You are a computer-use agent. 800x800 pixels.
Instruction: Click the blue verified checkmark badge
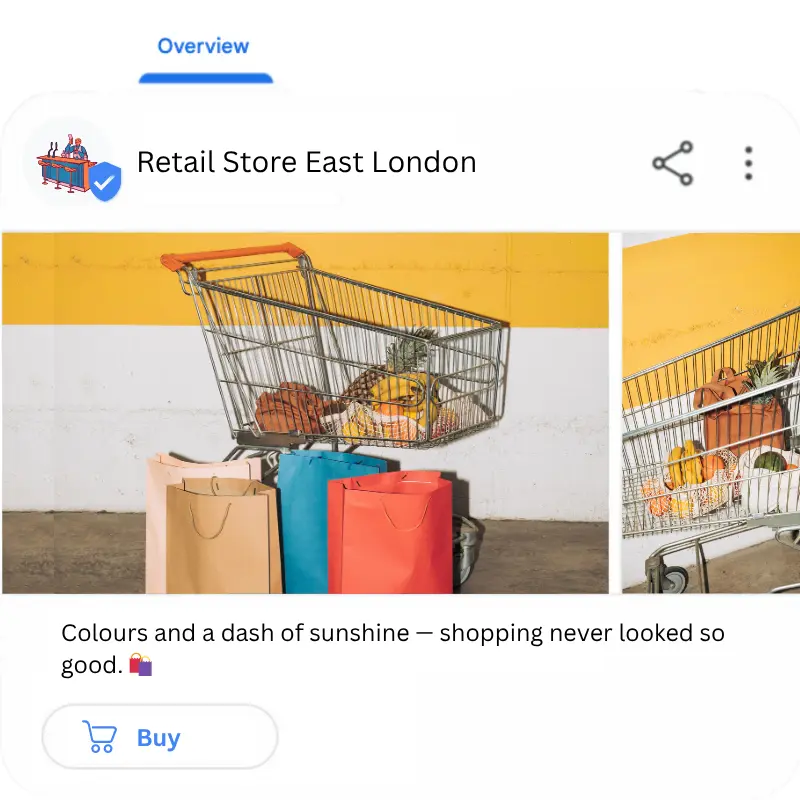[x=105, y=181]
